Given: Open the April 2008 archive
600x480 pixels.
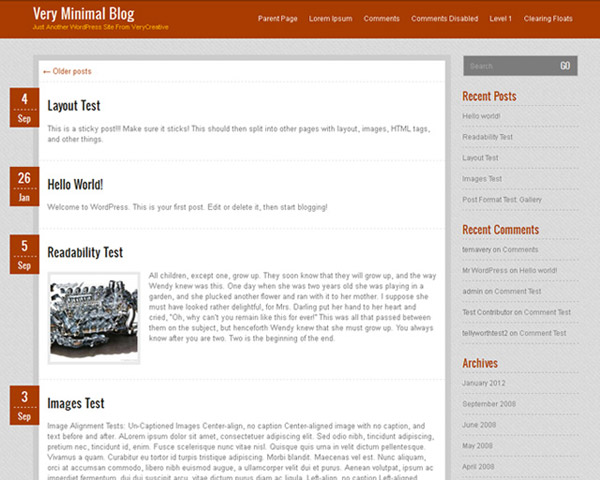Looking at the screenshot, I should coord(478,467).
